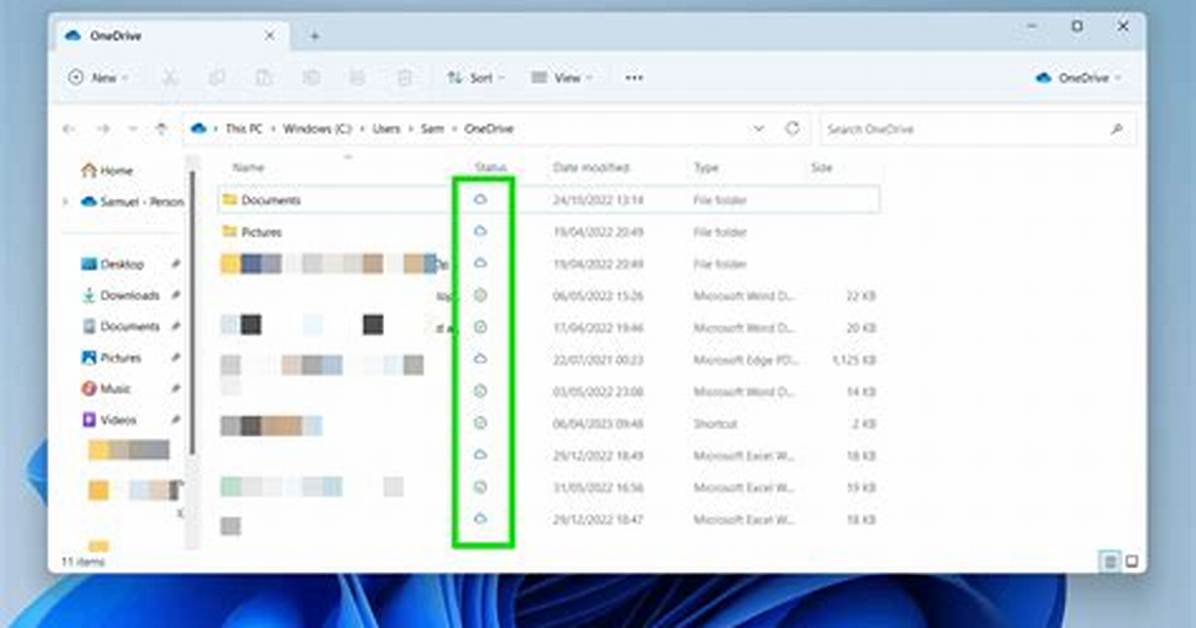The height and width of the screenshot is (628, 1196).
Task: Sort by the Status column header
Action: 490,167
